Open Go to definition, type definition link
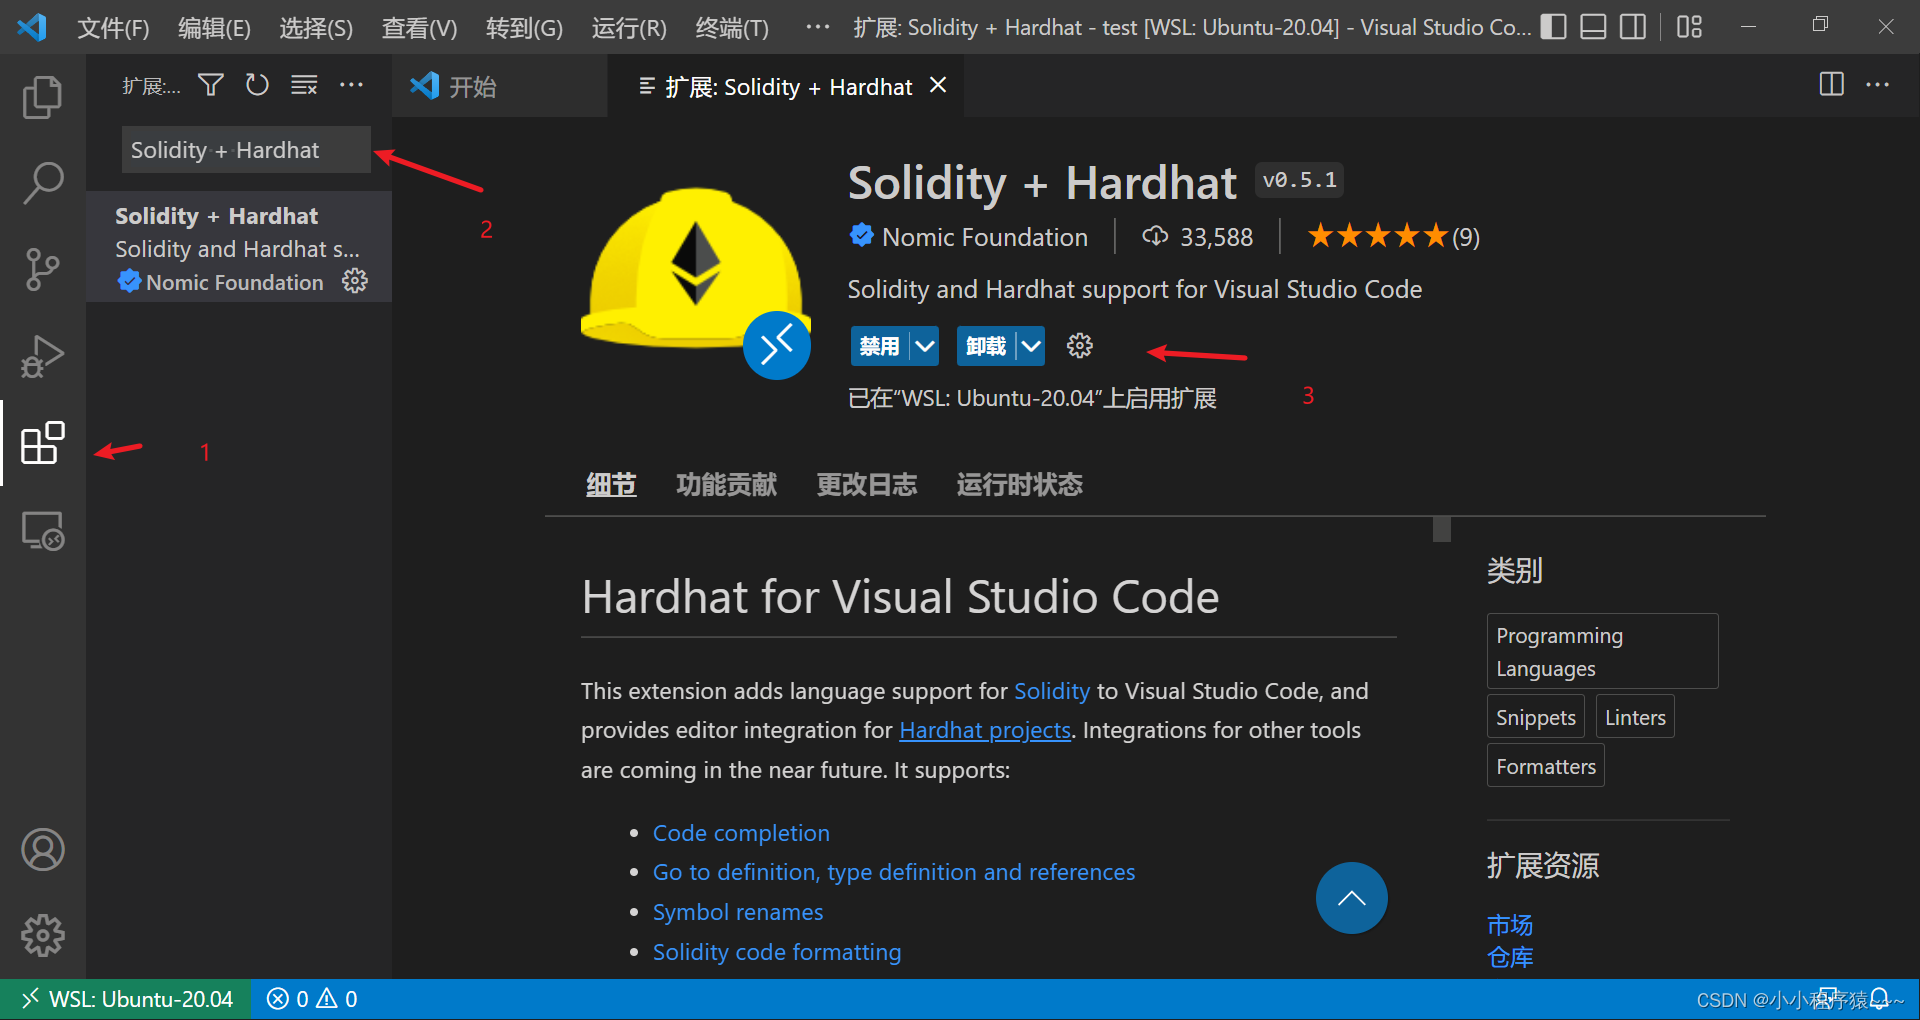Screen dimensions: 1920x1020 click(x=894, y=872)
